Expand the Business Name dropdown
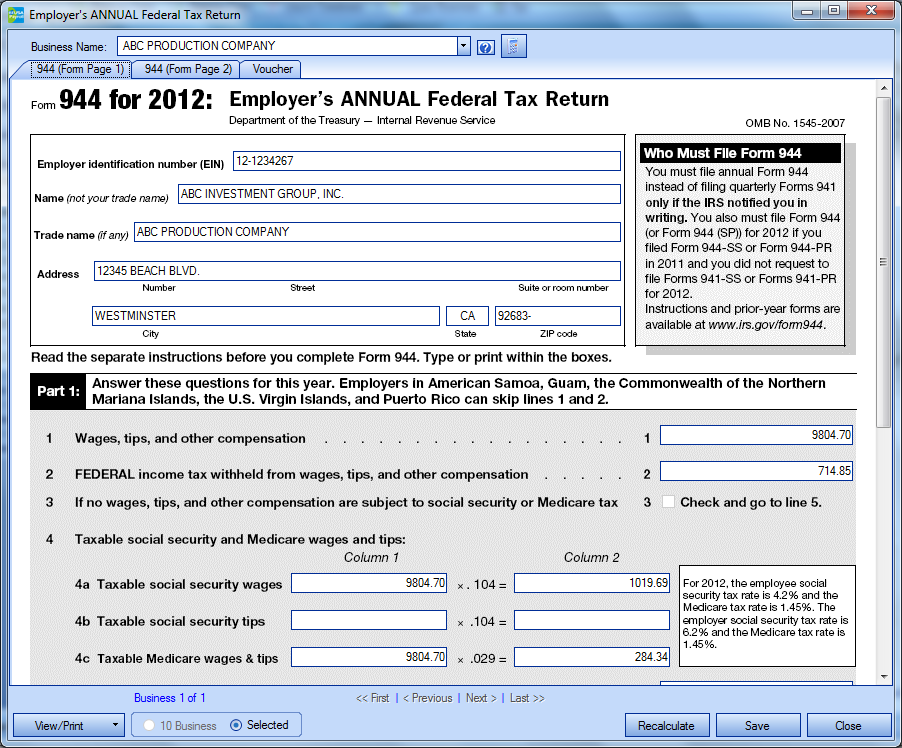 click(463, 46)
